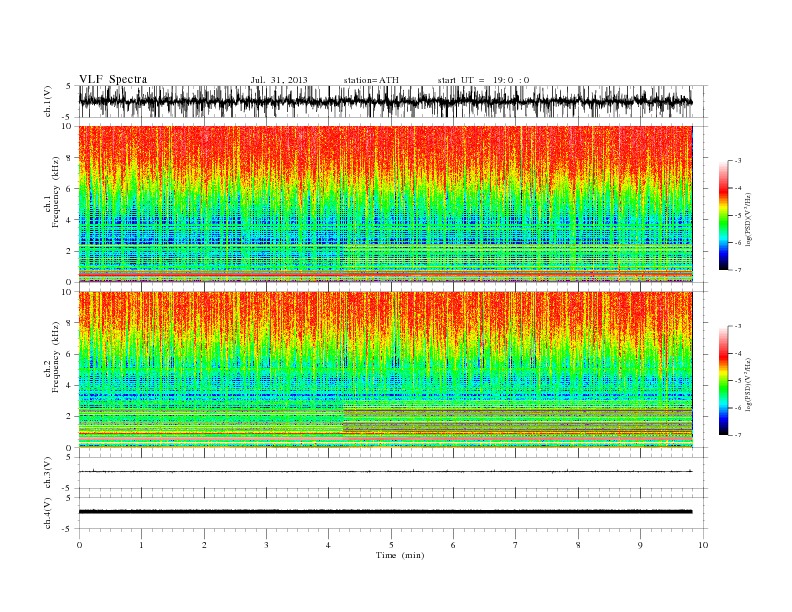Click the "3" tick on the time axis
The image size is (792, 612).
(266, 545)
